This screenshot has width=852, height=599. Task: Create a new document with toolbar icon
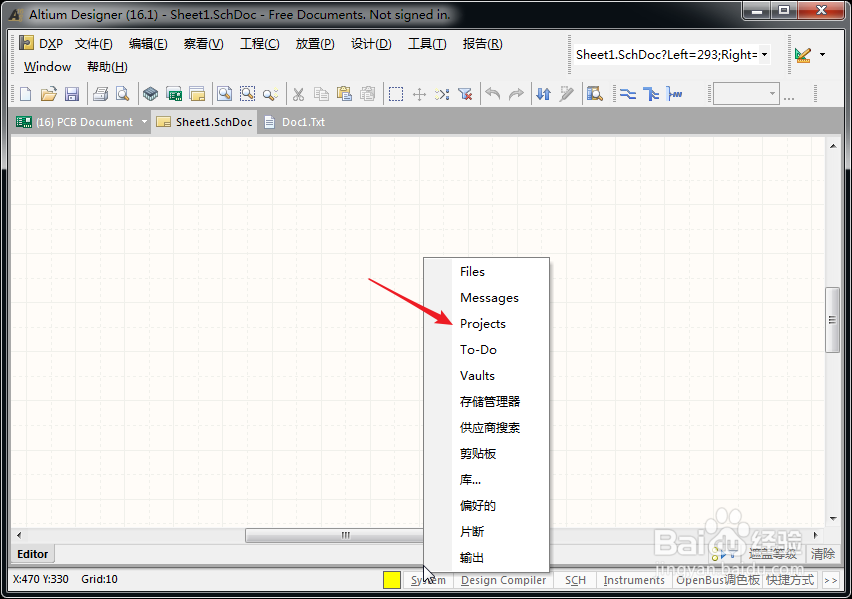(26, 94)
